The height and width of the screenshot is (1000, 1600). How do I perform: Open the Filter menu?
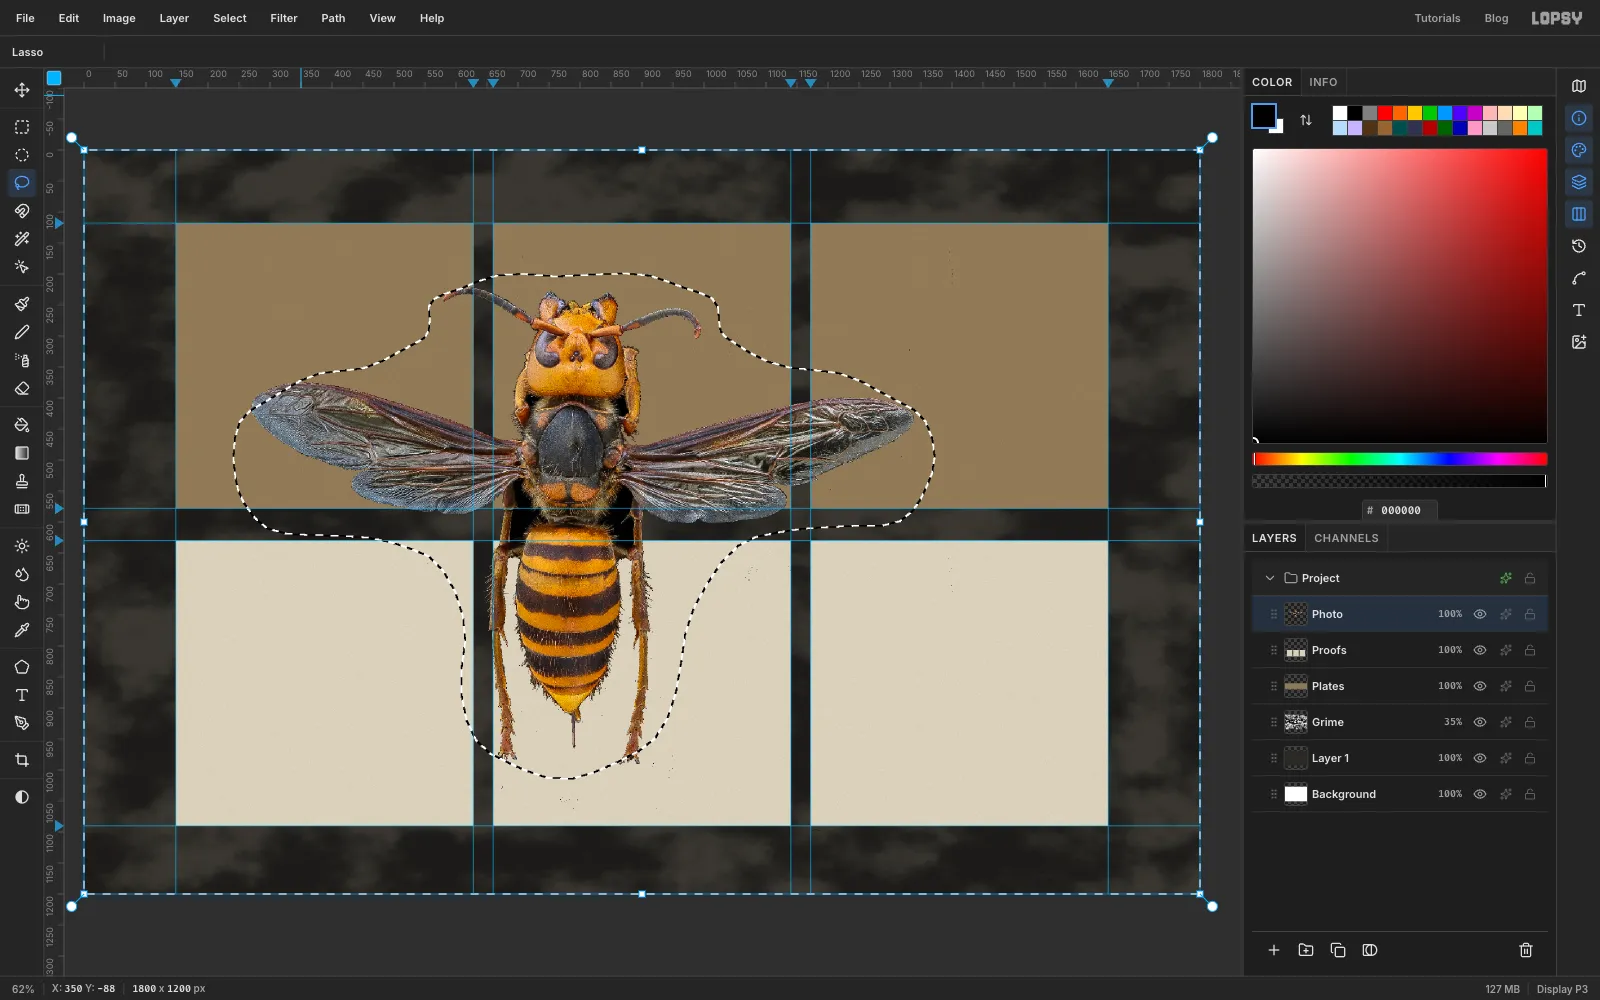tap(284, 18)
